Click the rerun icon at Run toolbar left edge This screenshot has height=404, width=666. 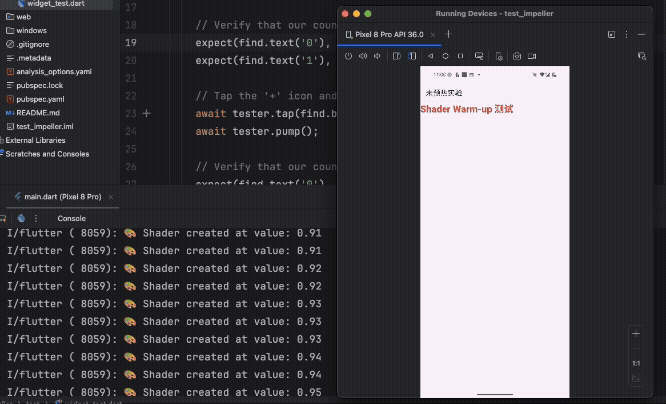[3, 218]
